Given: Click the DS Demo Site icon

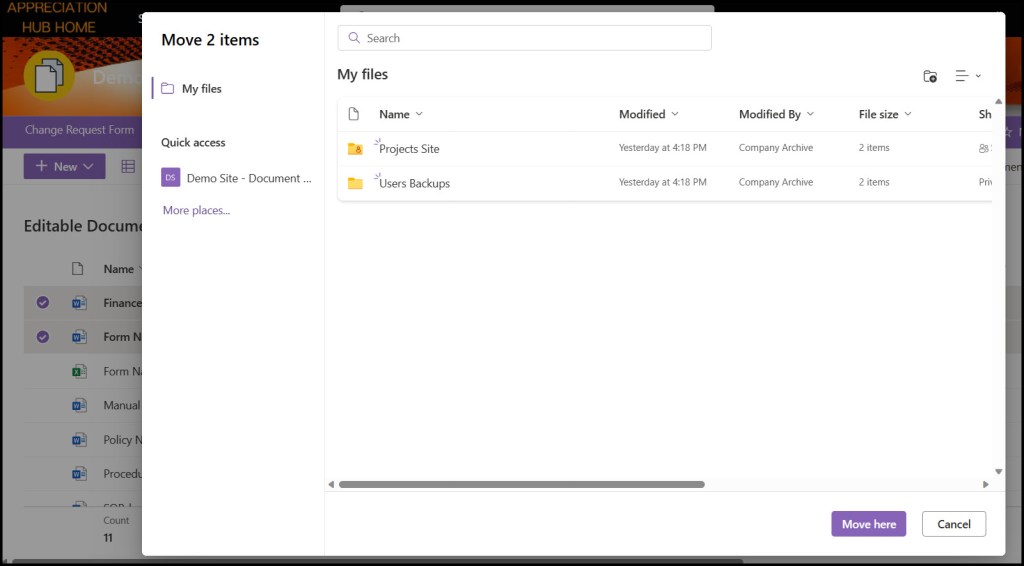Looking at the screenshot, I should click(171, 178).
